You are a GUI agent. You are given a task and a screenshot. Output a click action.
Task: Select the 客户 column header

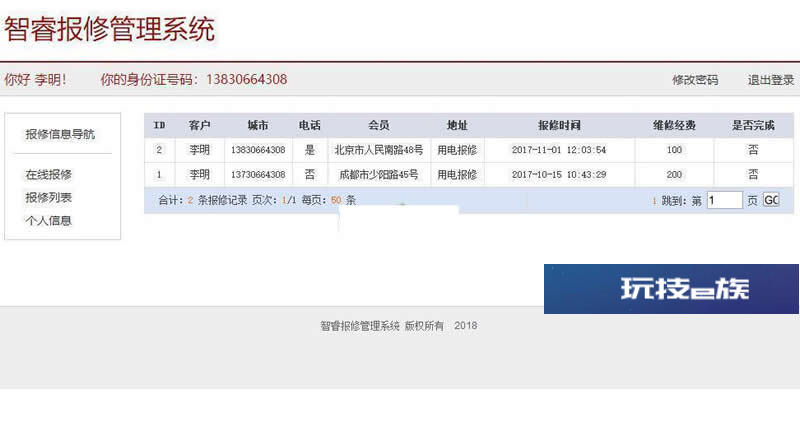(x=199, y=125)
